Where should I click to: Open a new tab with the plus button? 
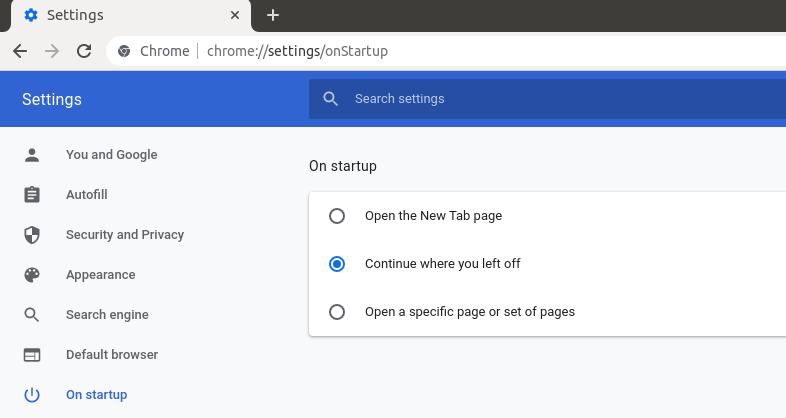pos(273,15)
